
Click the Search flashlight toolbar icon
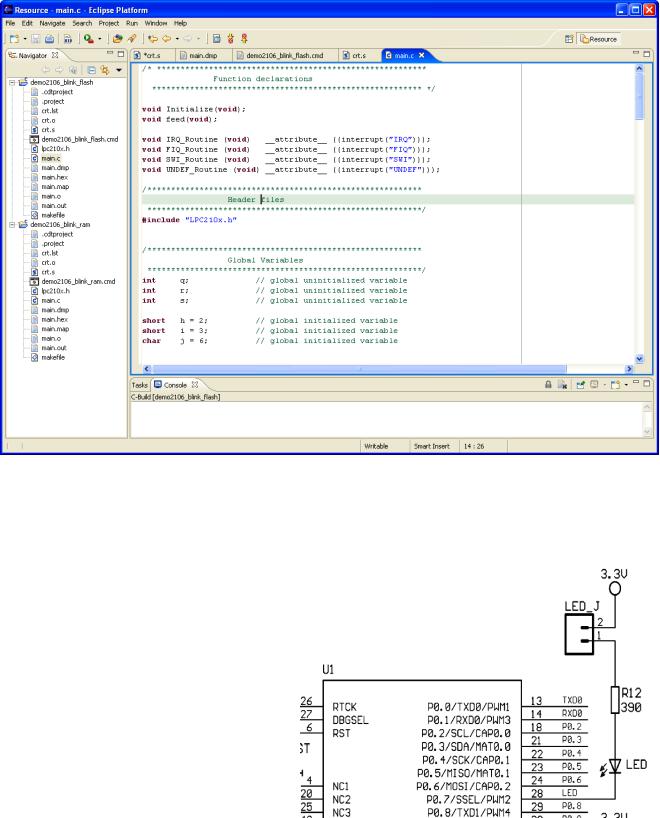click(x=132, y=39)
